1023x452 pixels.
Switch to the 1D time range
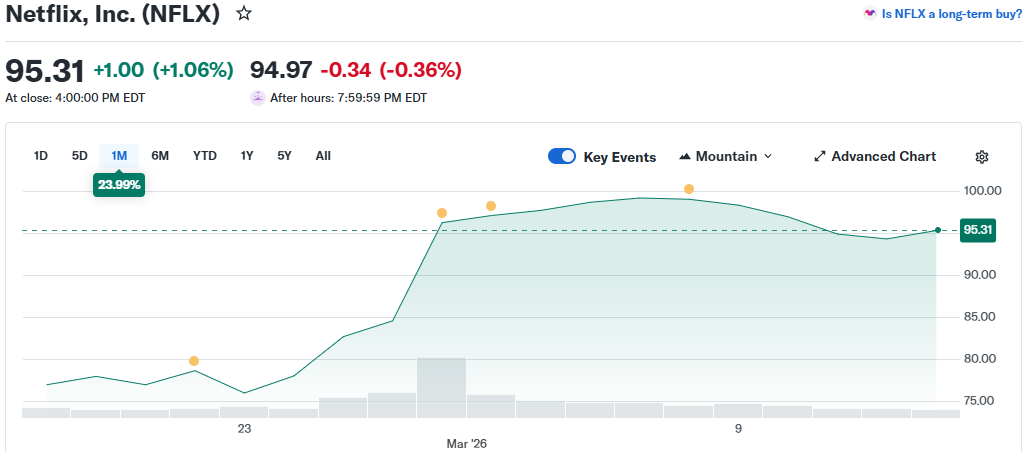(x=41, y=156)
